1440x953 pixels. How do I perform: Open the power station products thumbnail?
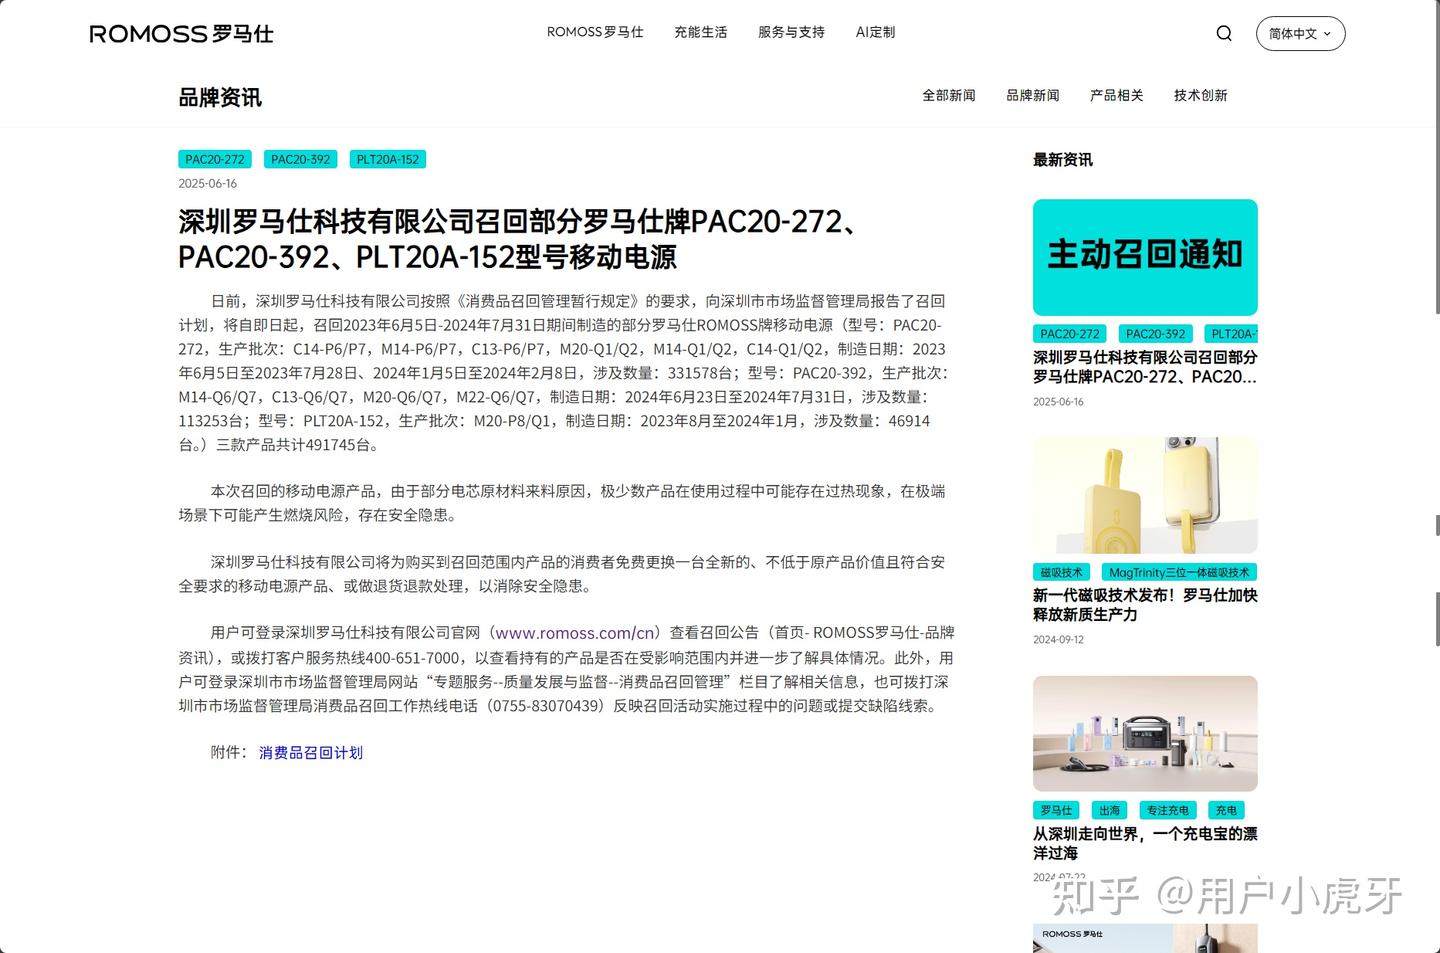pos(1145,734)
